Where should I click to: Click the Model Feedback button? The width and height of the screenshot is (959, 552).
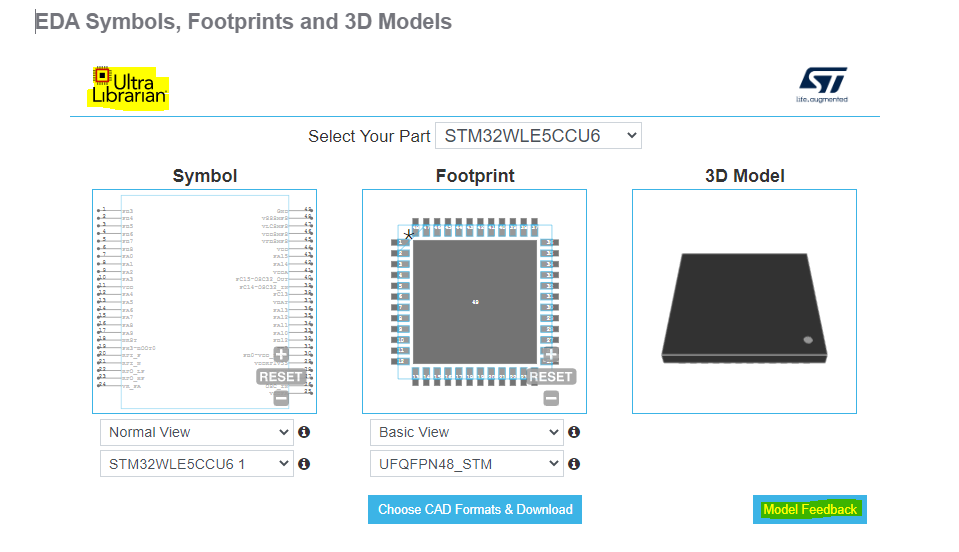point(810,509)
